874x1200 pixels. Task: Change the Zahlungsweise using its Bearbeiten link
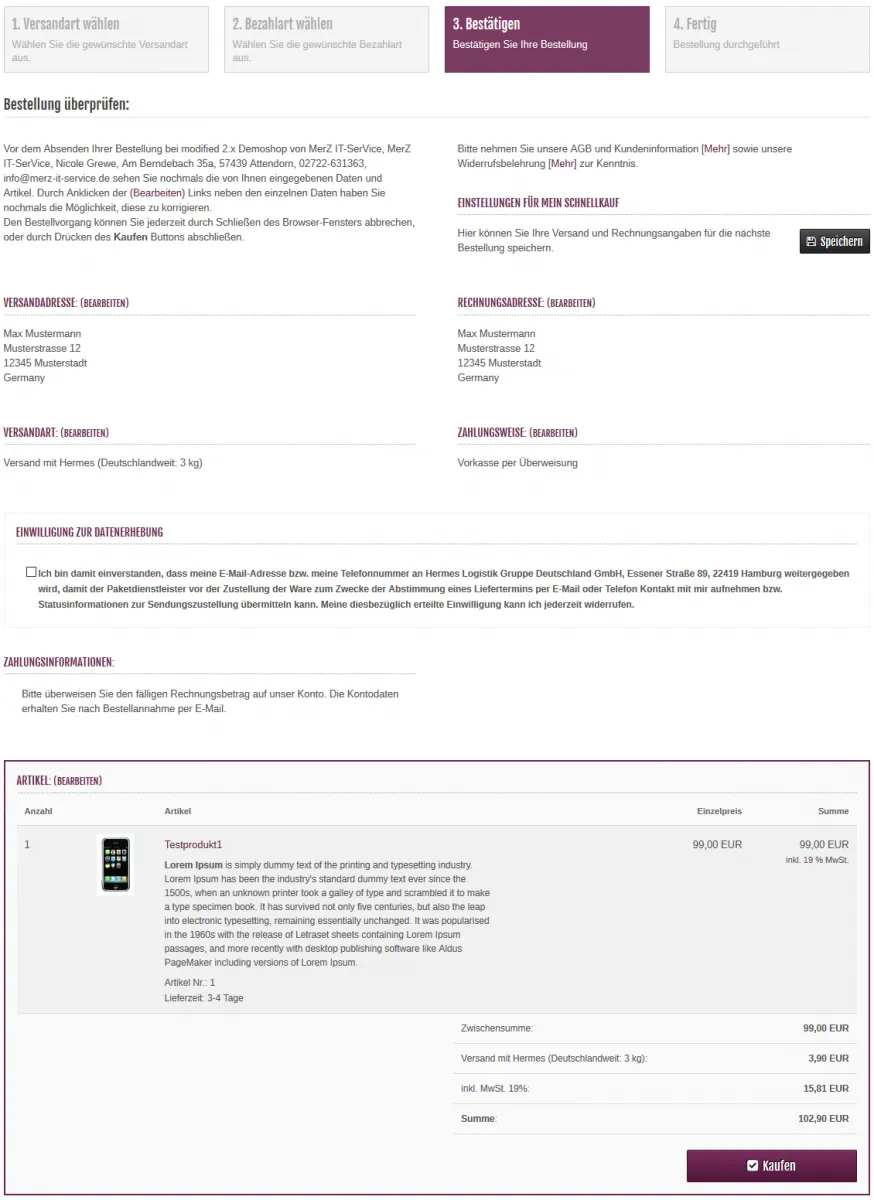(553, 433)
